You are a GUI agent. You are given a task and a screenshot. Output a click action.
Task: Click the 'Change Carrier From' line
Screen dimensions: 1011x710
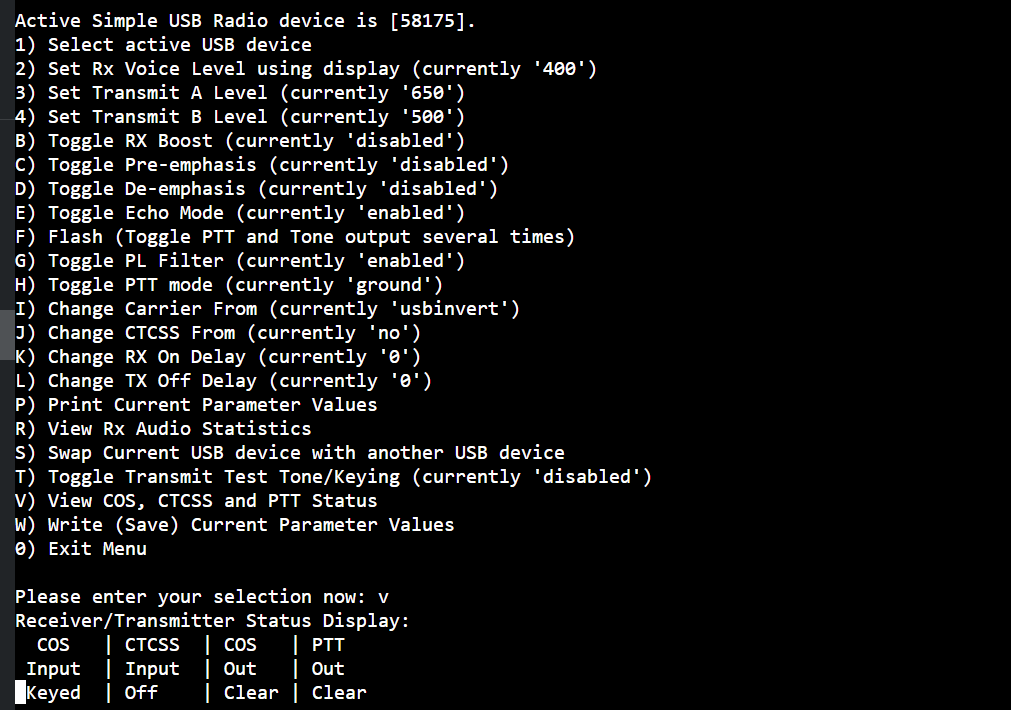pyautogui.click(x=268, y=309)
